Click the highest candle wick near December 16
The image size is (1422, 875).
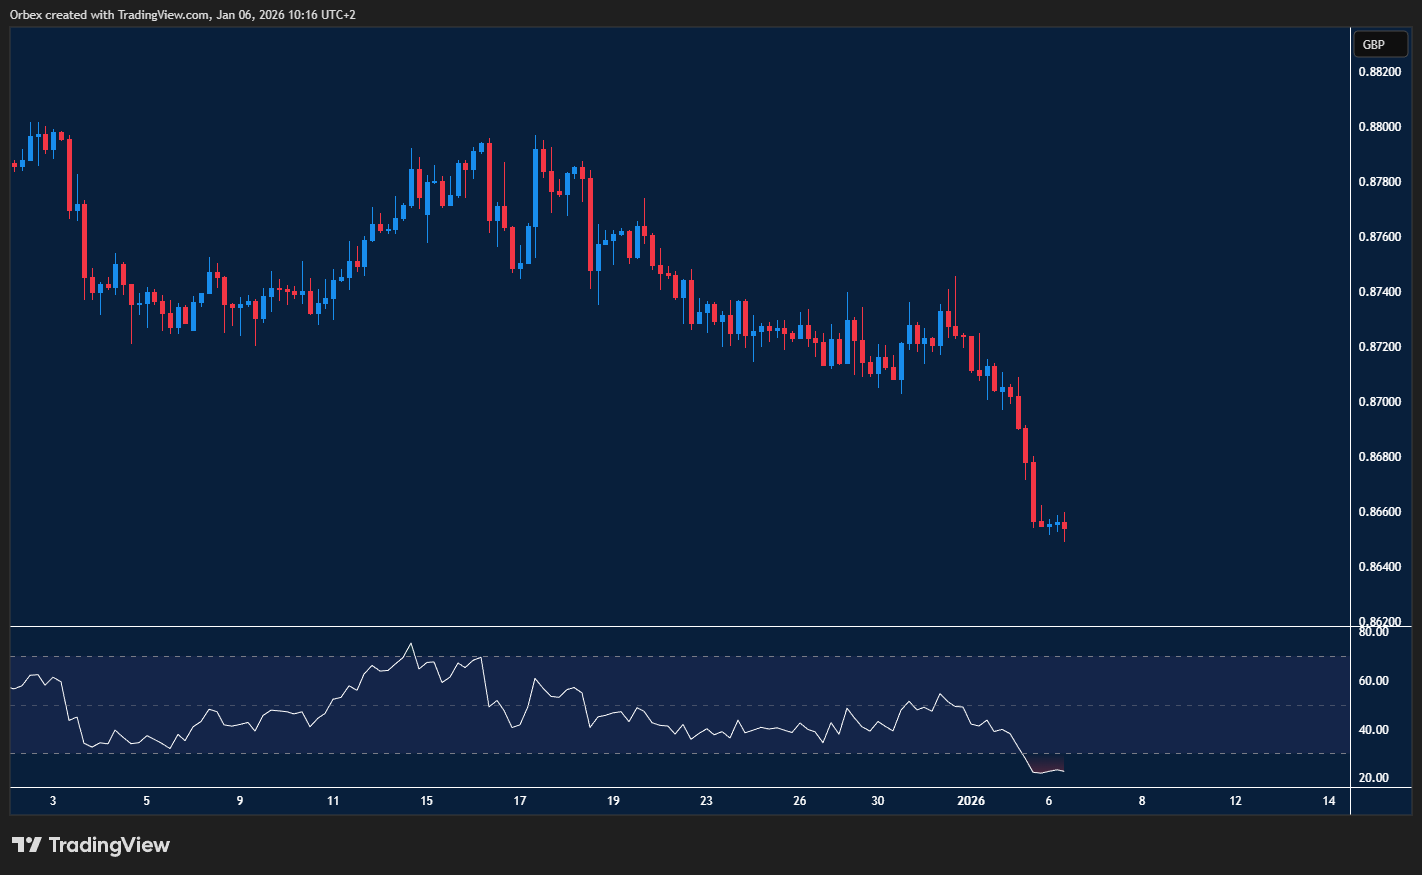[x=487, y=140]
